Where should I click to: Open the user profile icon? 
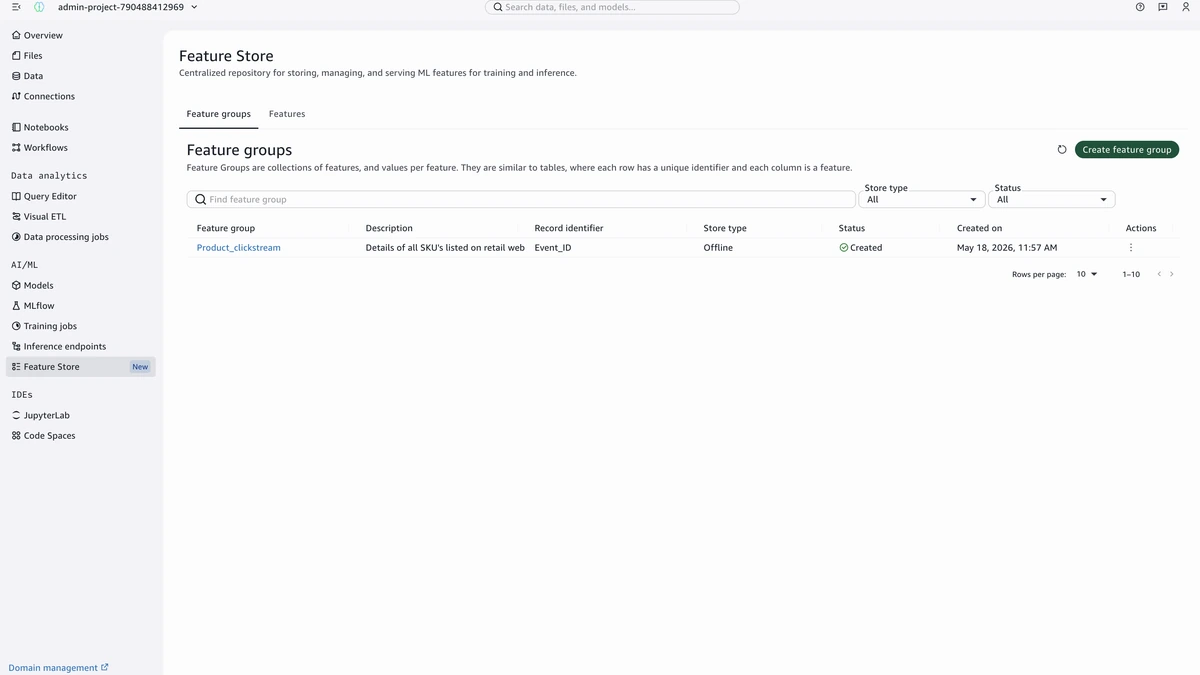(1186, 7)
